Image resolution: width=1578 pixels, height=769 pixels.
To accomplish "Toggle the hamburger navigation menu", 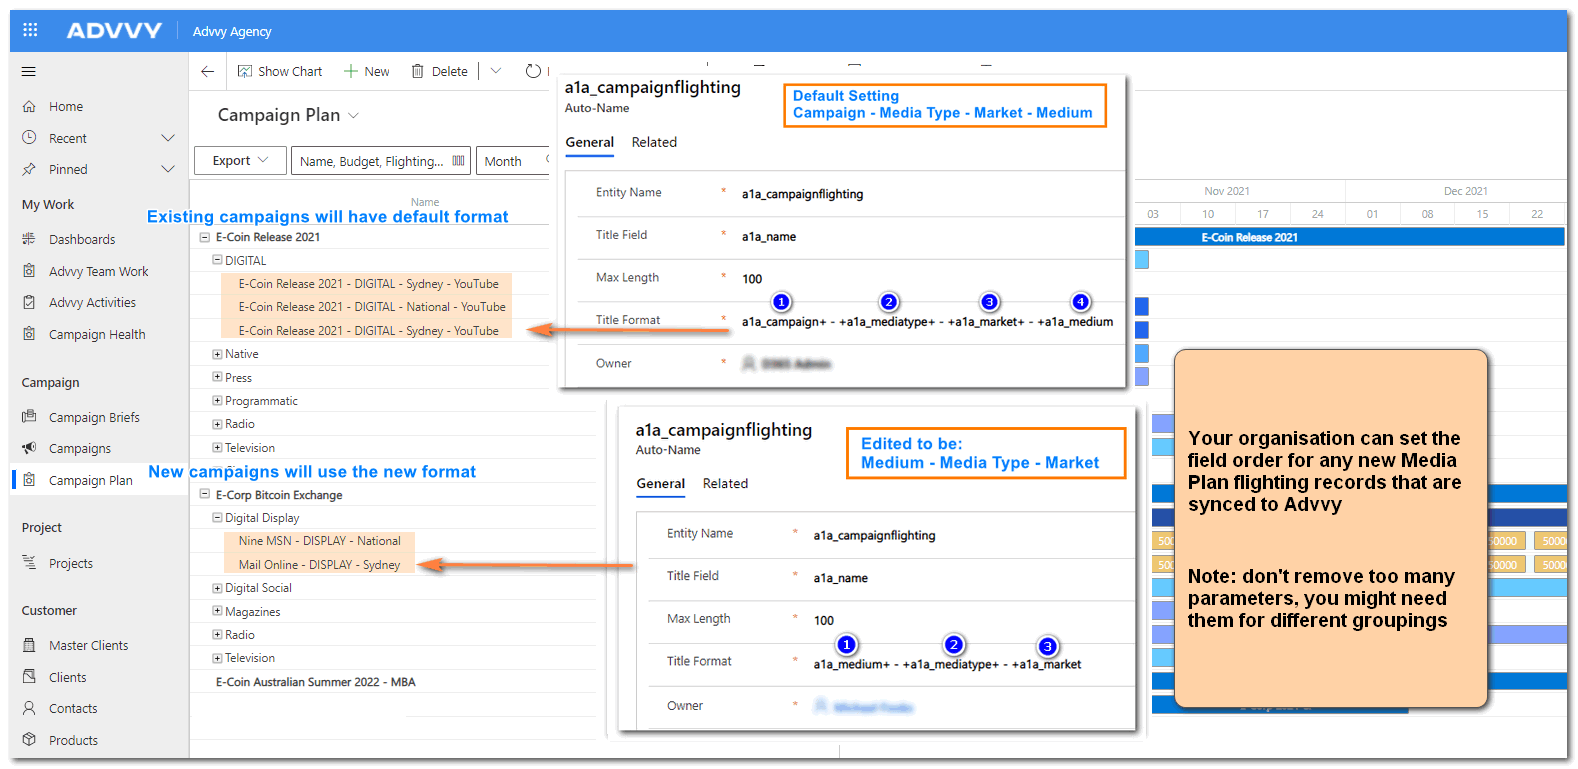I will 29,71.
